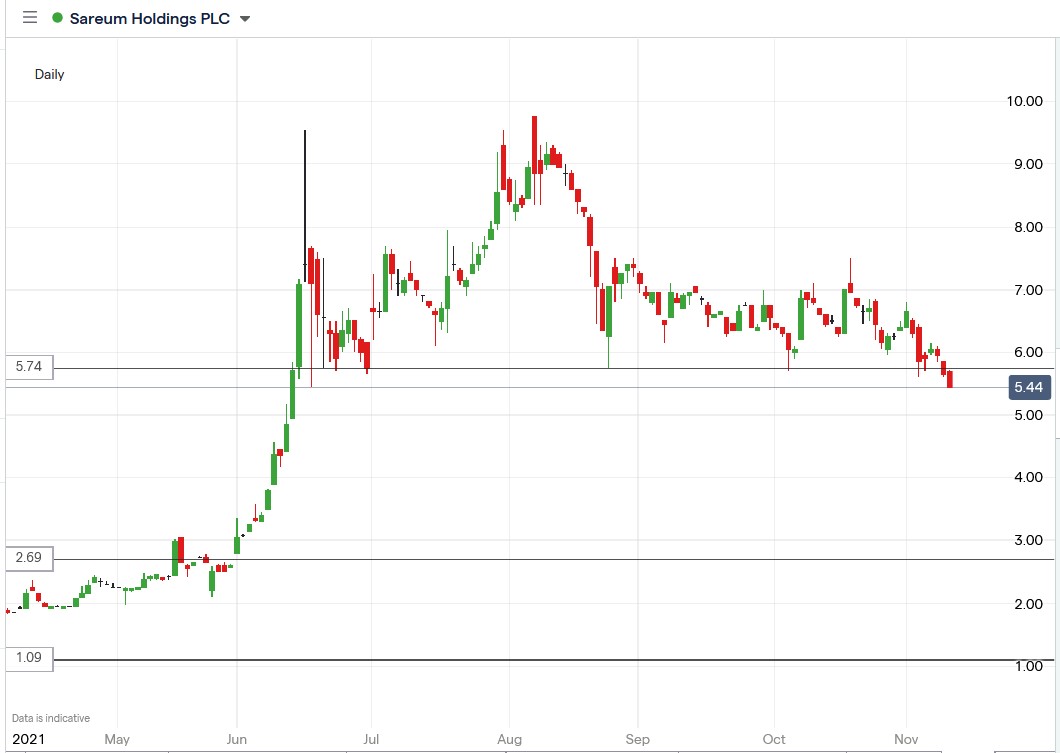Click the Jul label on time axis
This screenshot has height=753, width=1060.
(x=371, y=739)
